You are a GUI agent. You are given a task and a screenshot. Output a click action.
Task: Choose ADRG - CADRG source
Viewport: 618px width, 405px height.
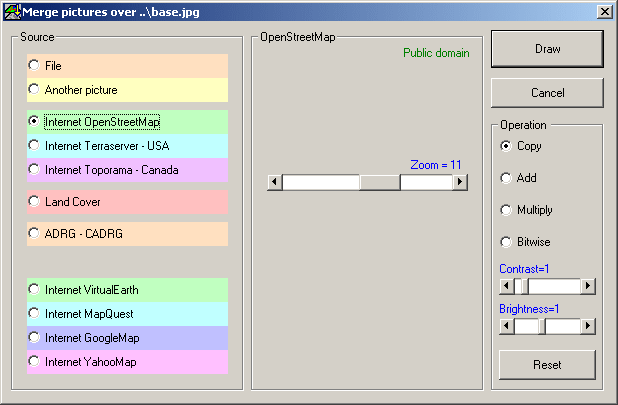[x=127, y=234]
